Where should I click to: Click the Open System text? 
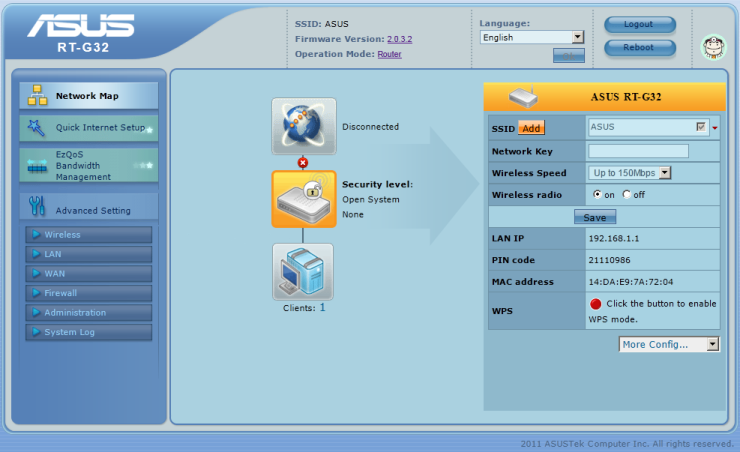pos(371,200)
